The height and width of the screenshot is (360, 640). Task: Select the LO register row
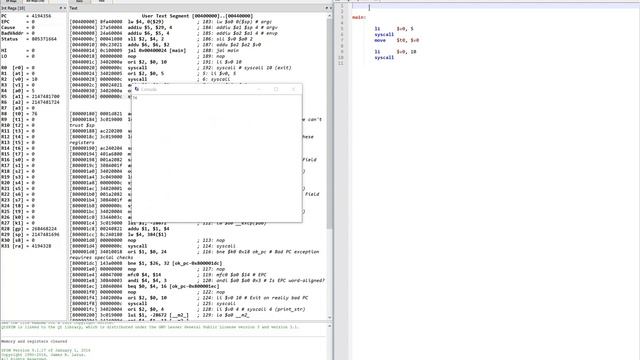(x=18, y=56)
